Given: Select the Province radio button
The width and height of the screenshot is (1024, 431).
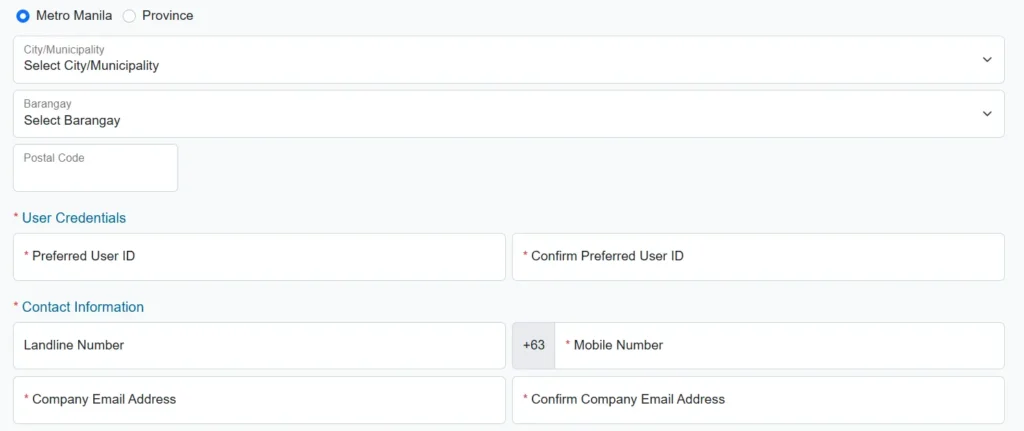Looking at the screenshot, I should pyautogui.click(x=129, y=16).
